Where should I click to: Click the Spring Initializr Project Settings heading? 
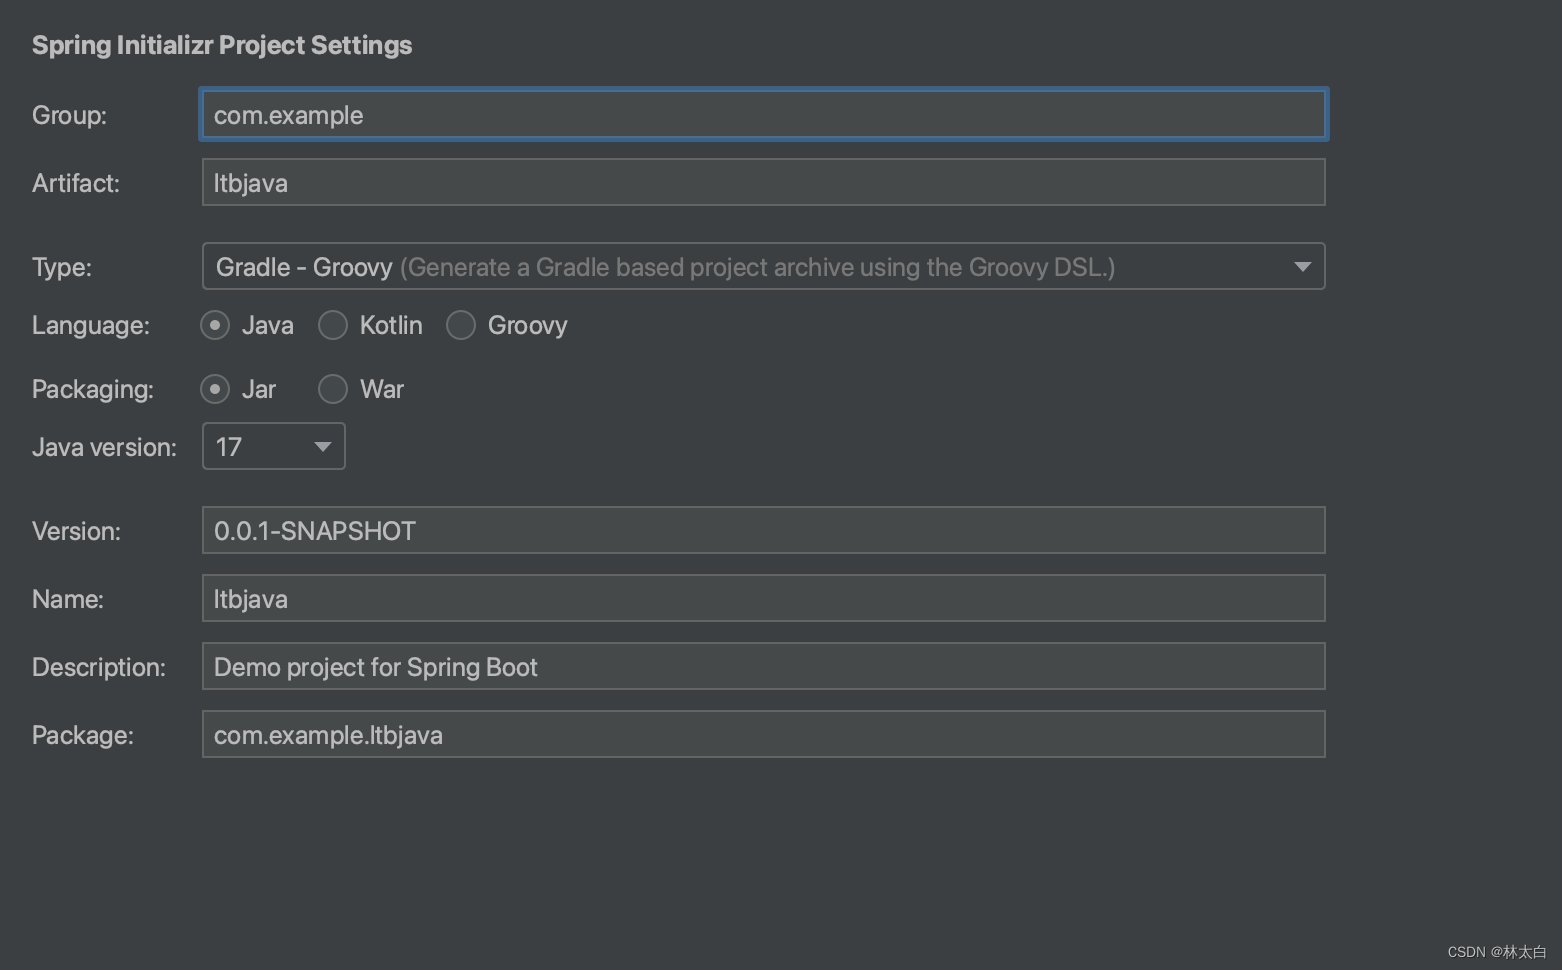click(x=222, y=46)
